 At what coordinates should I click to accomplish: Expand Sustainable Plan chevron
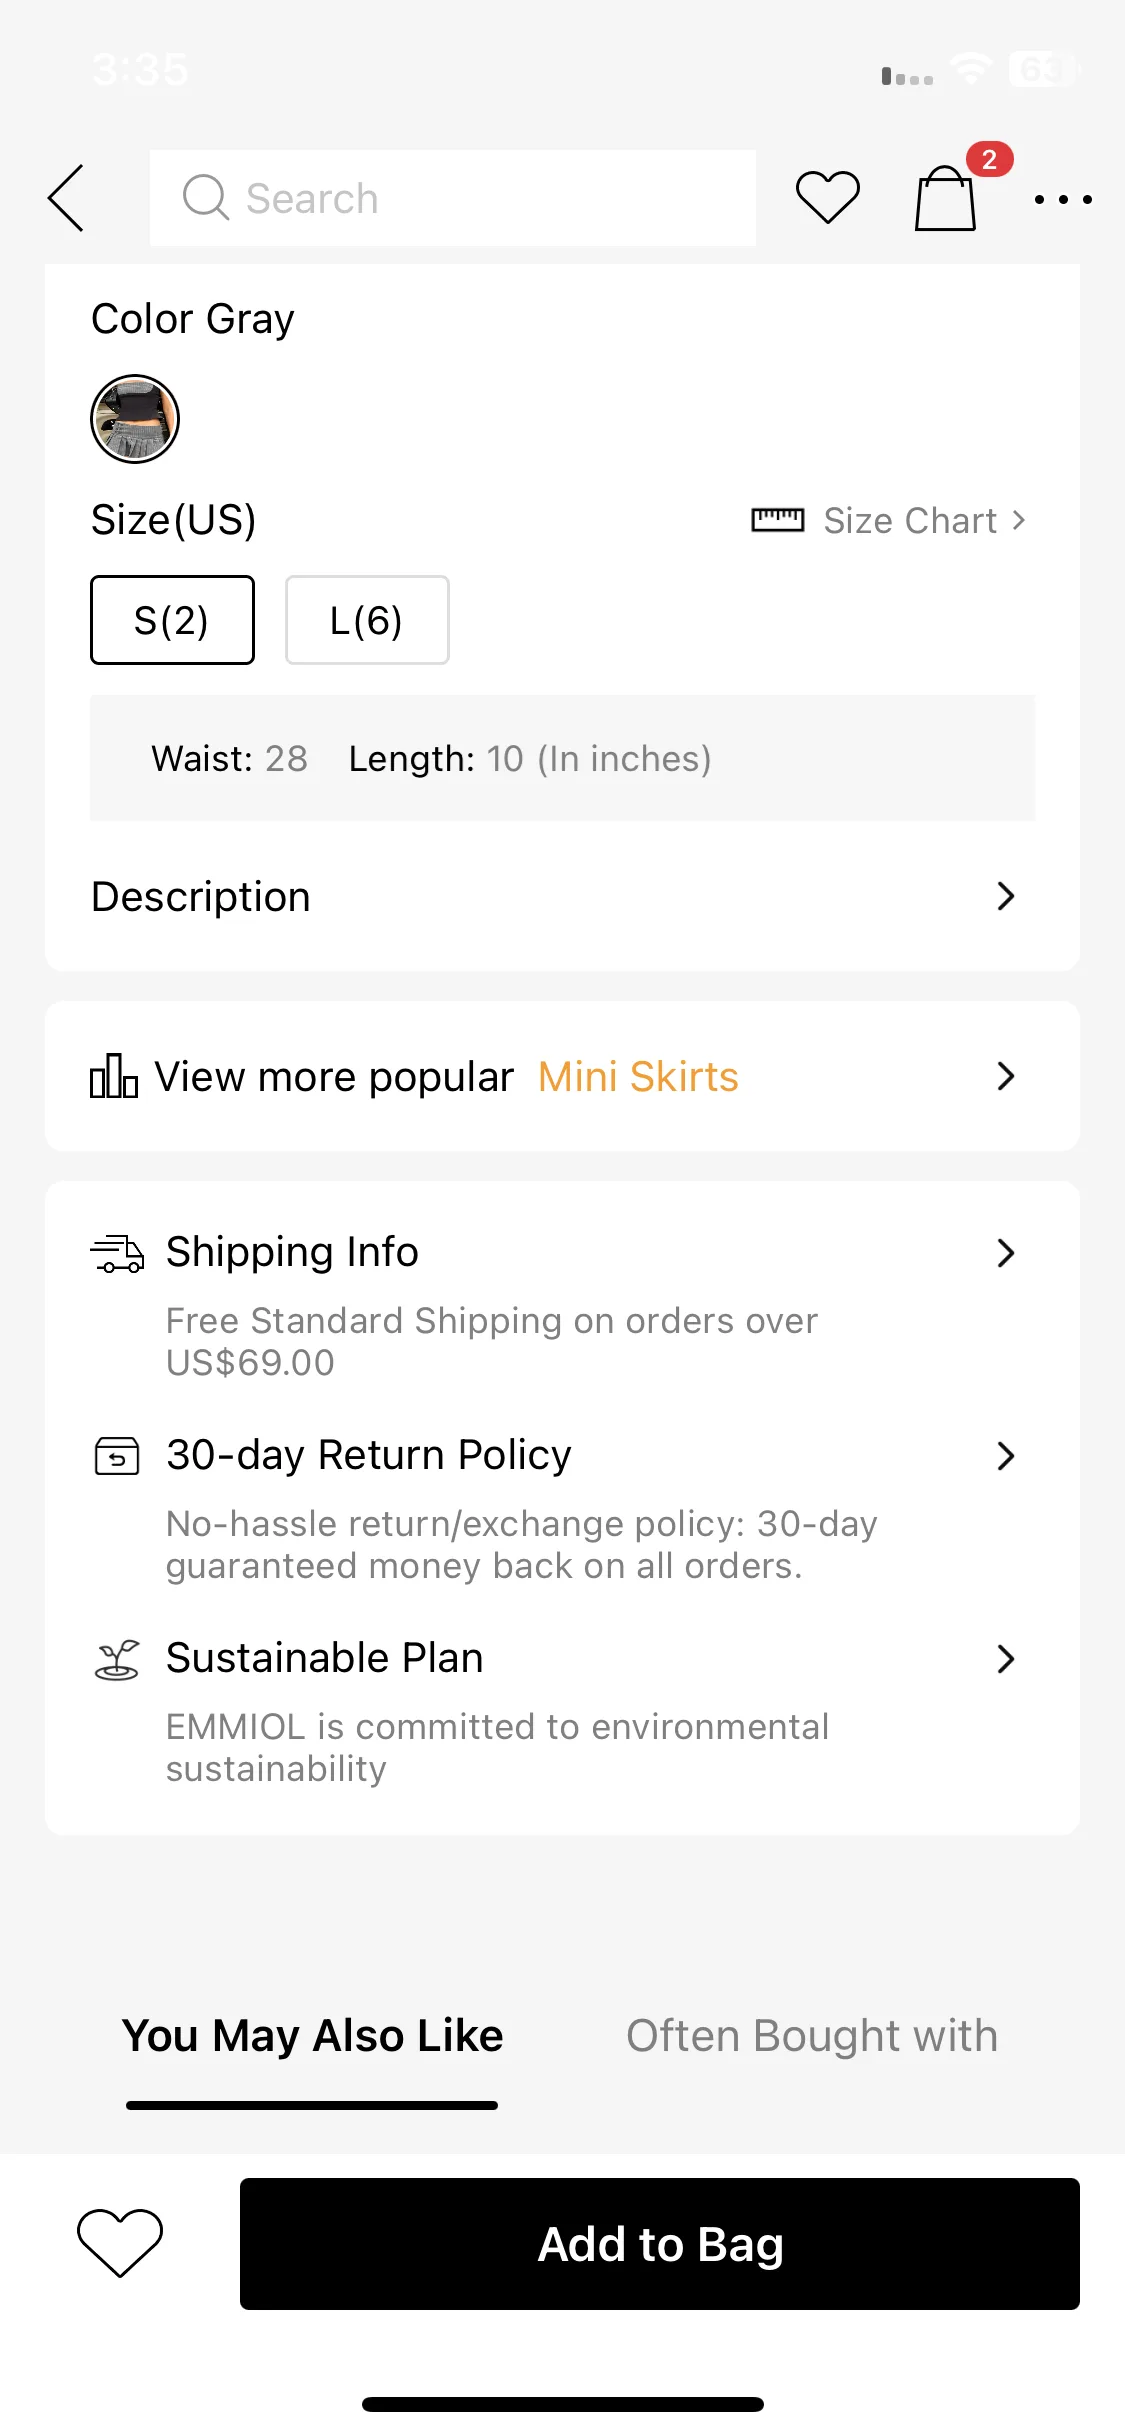point(1006,1659)
